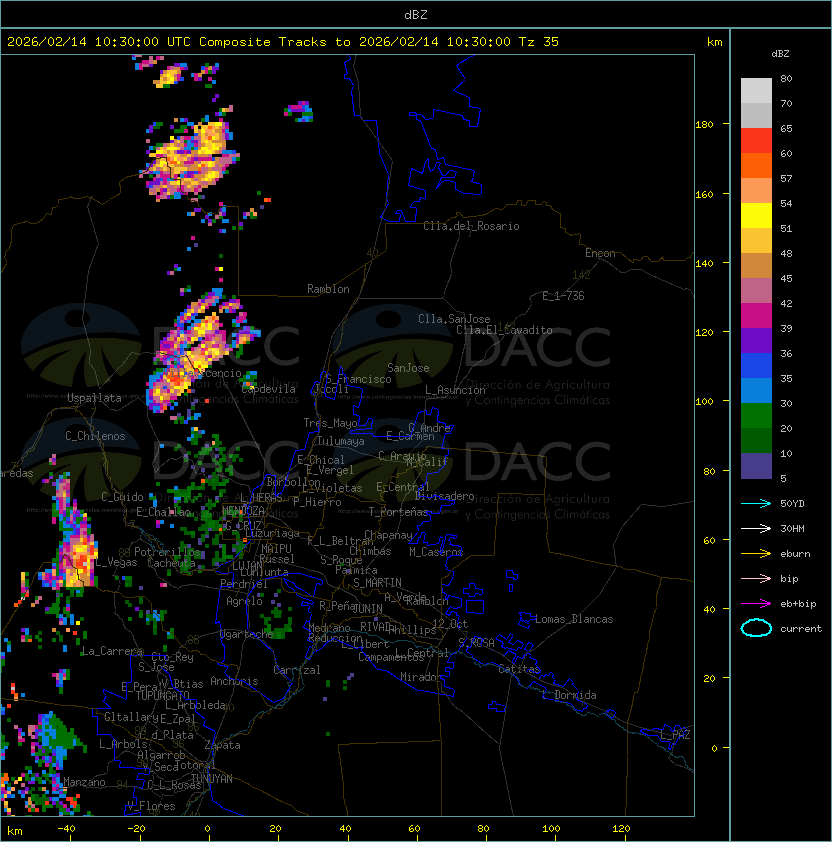Select the dark green 10-20 dBZ swatch
The height and width of the screenshot is (842, 832).
[756, 440]
